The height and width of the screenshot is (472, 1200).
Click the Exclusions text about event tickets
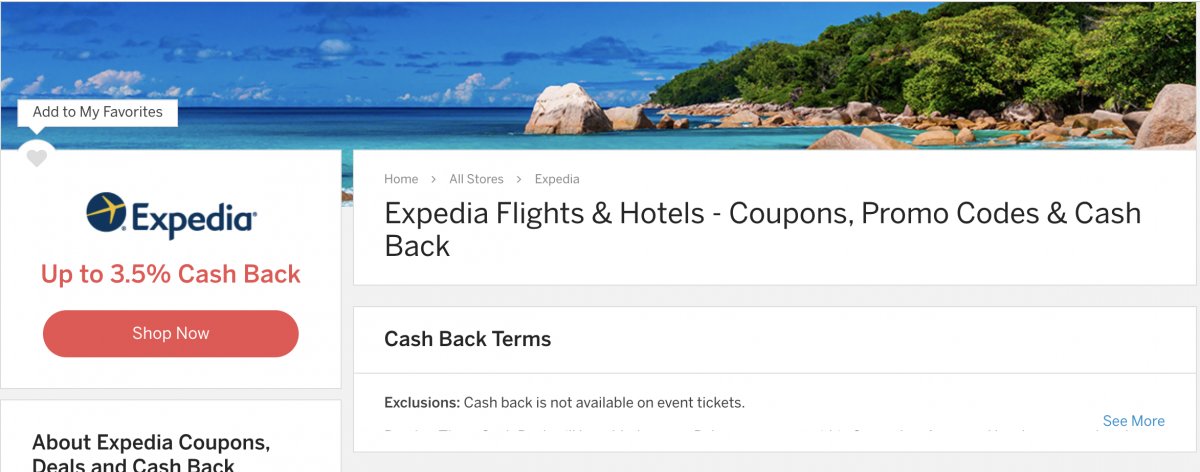(x=564, y=403)
